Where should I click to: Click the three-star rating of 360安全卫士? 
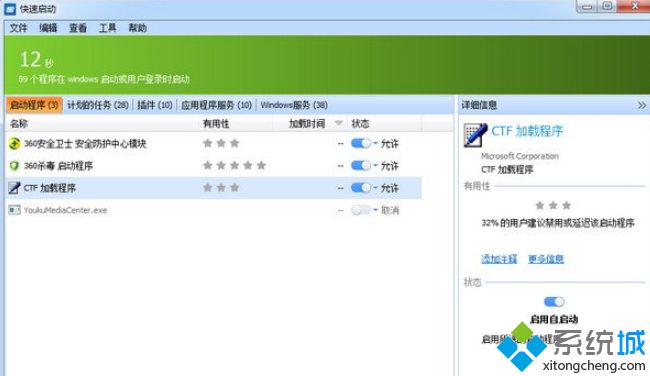coord(221,143)
